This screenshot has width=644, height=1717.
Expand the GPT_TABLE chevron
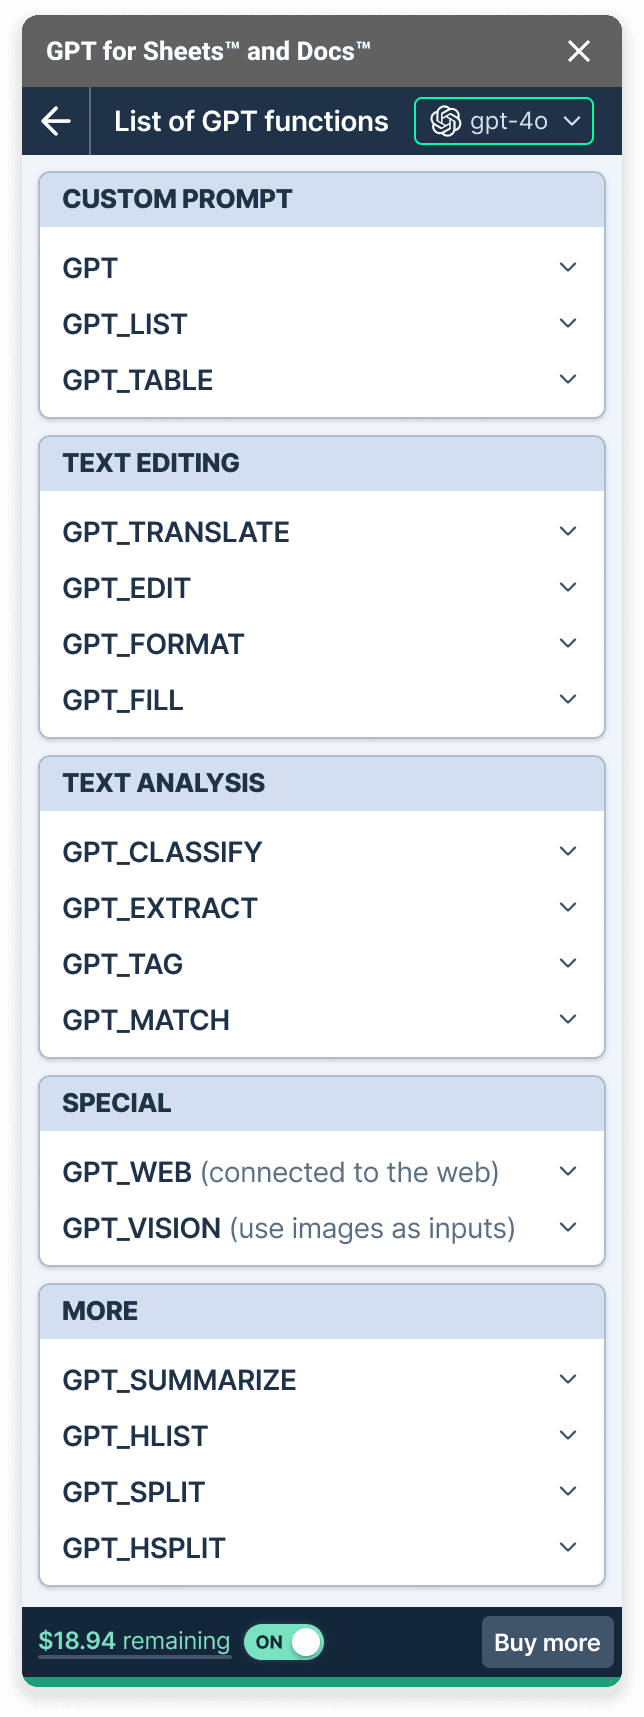tap(568, 379)
